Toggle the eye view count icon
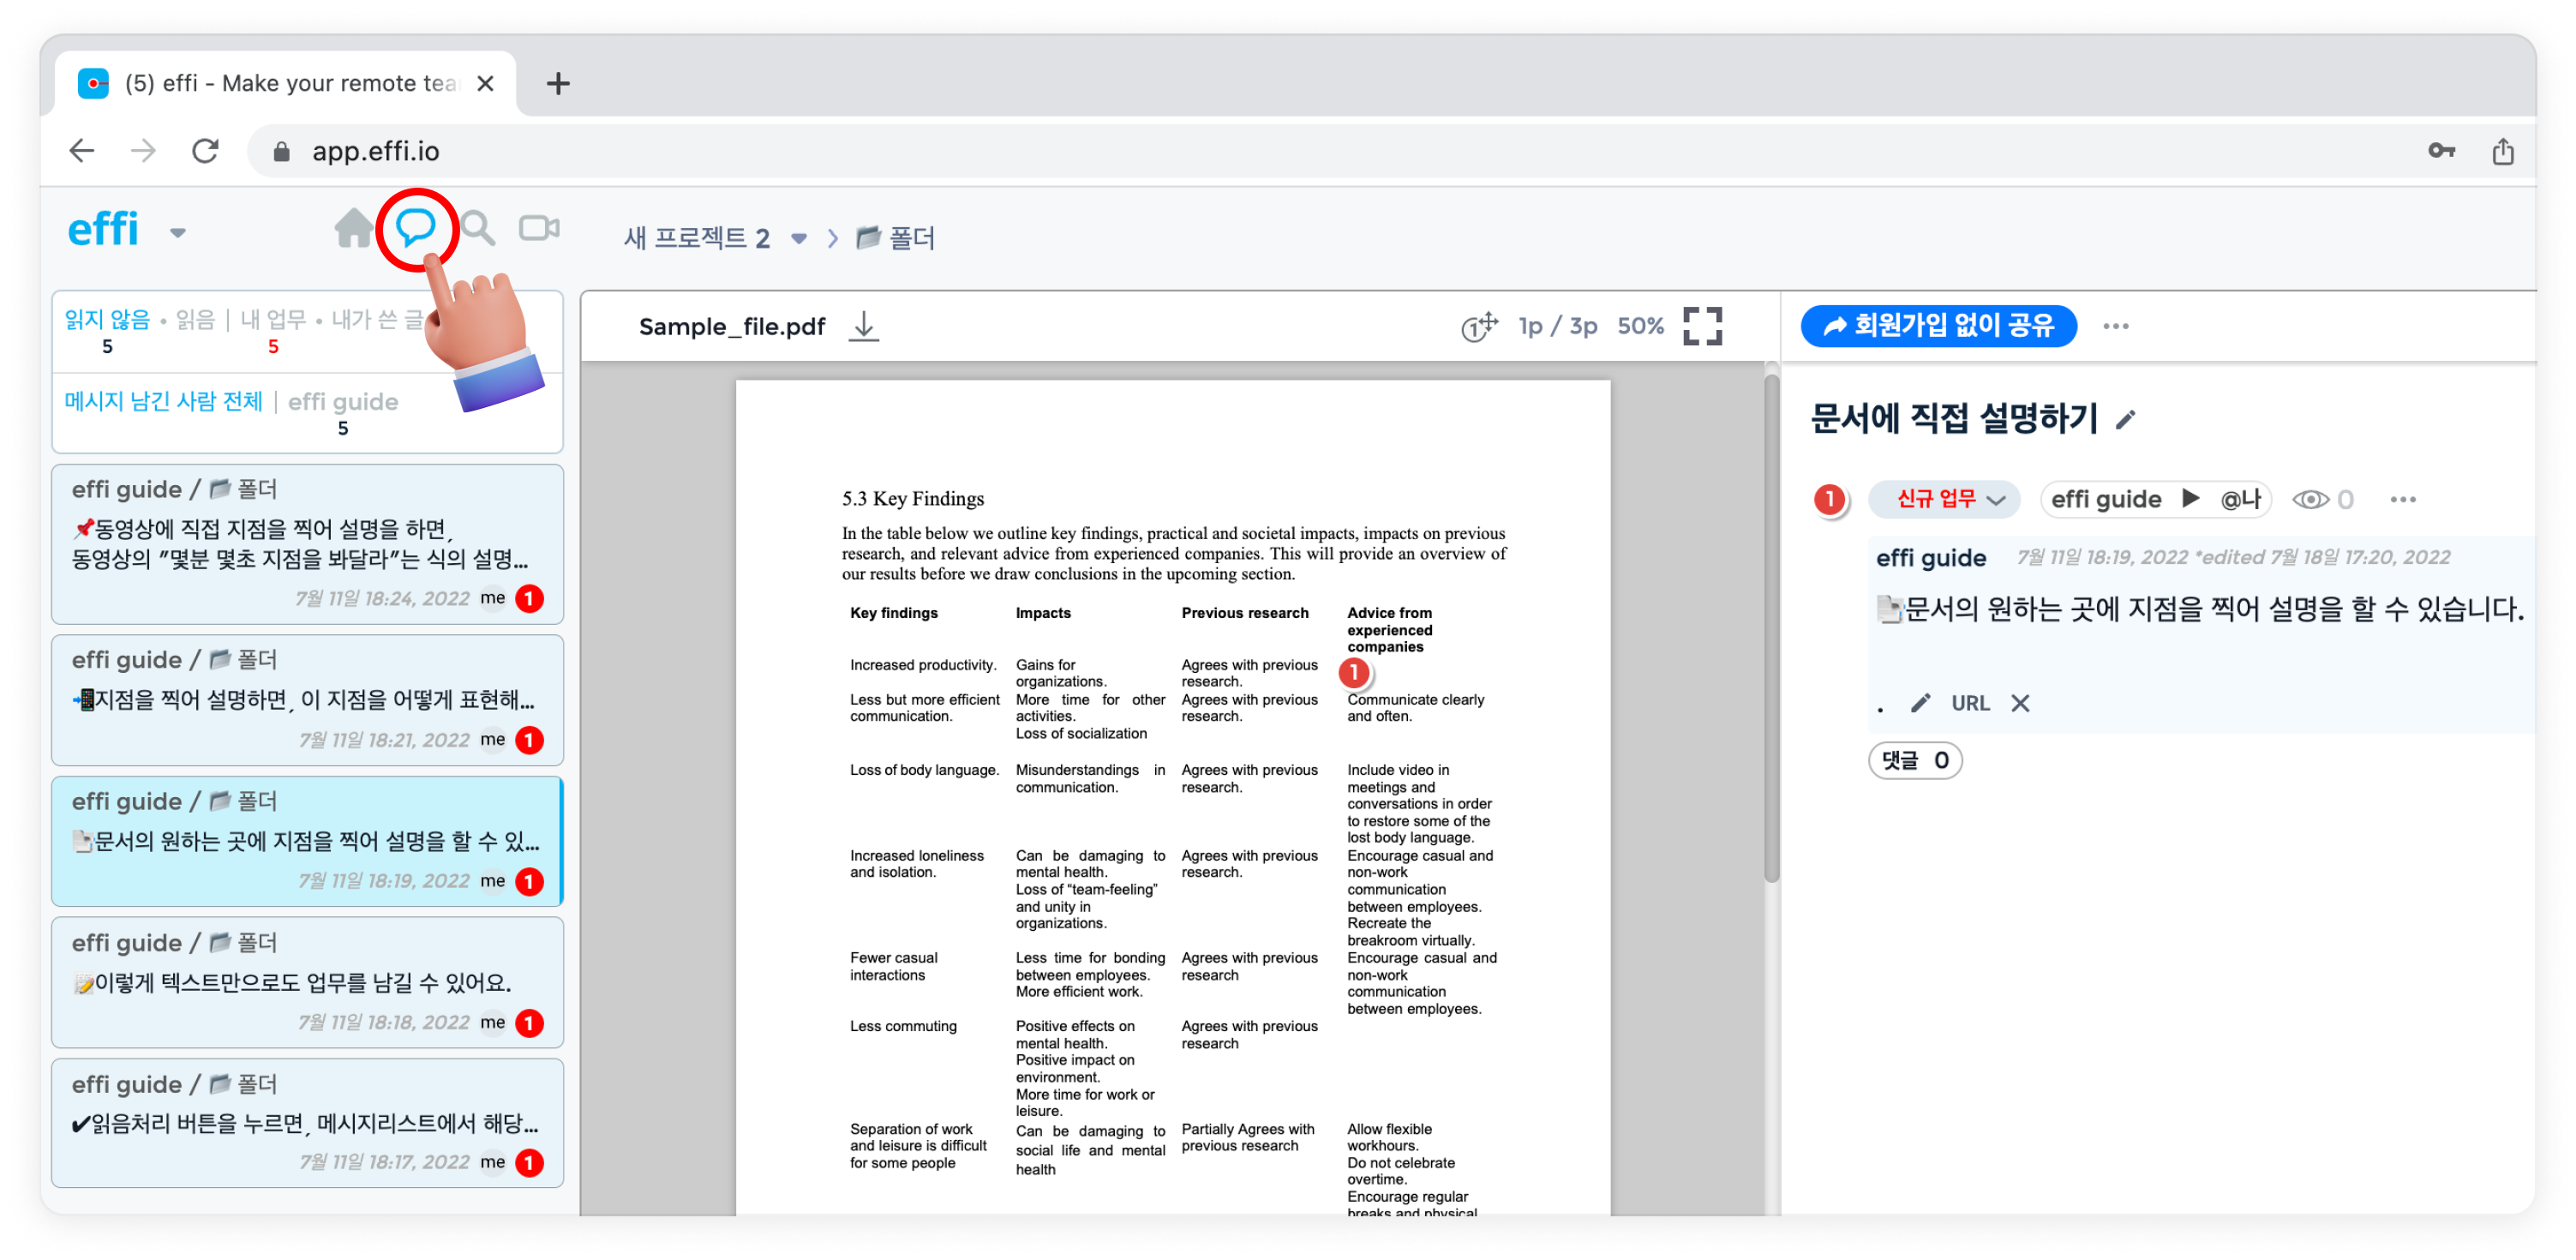The image size is (2576, 1260). point(2310,499)
